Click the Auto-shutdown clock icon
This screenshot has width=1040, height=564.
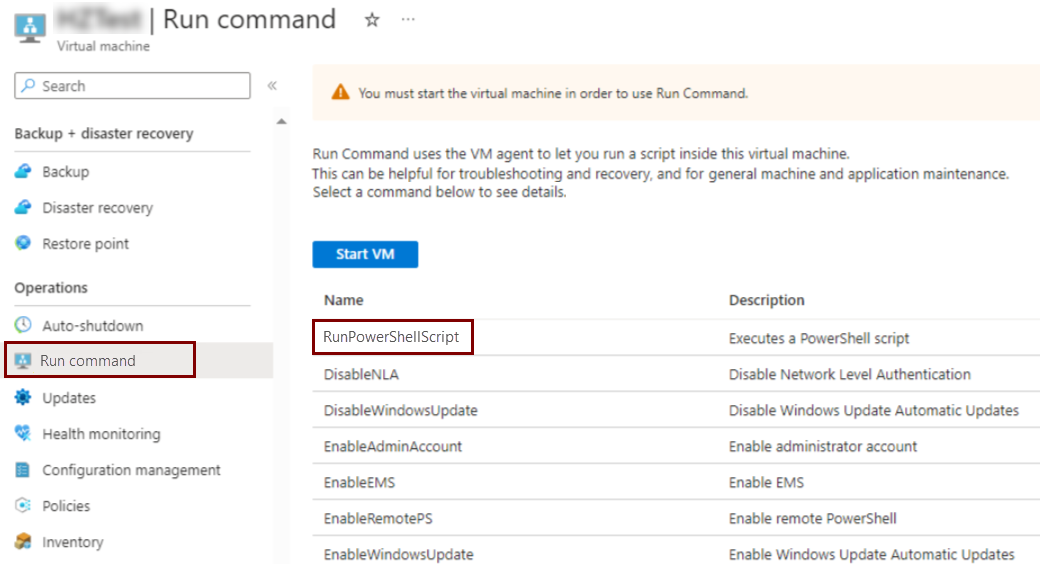pyautogui.click(x=23, y=326)
